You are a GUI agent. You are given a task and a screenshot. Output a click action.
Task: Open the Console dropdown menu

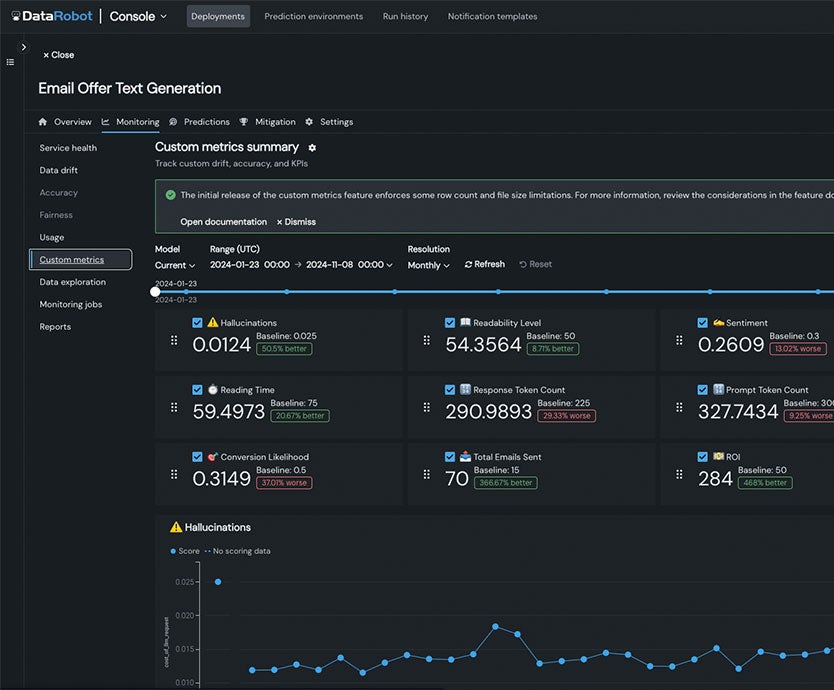(x=138, y=16)
